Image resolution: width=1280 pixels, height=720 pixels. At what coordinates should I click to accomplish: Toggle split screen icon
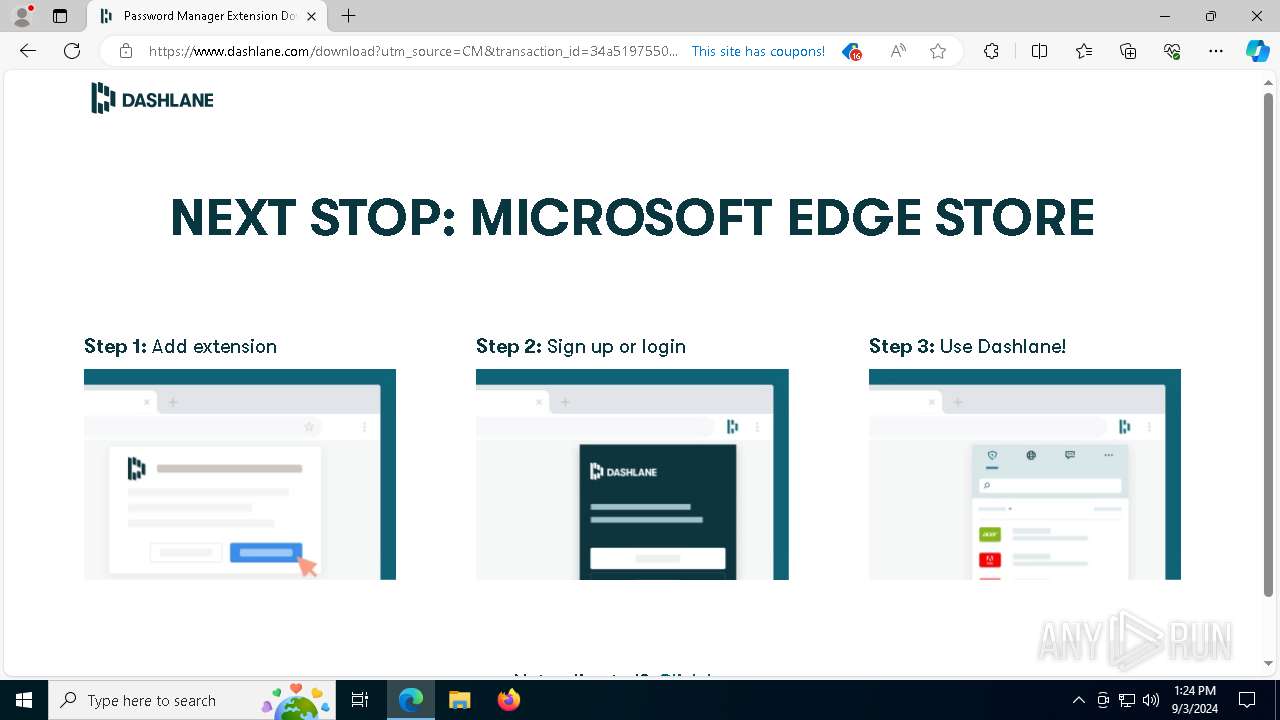pyautogui.click(x=1039, y=51)
